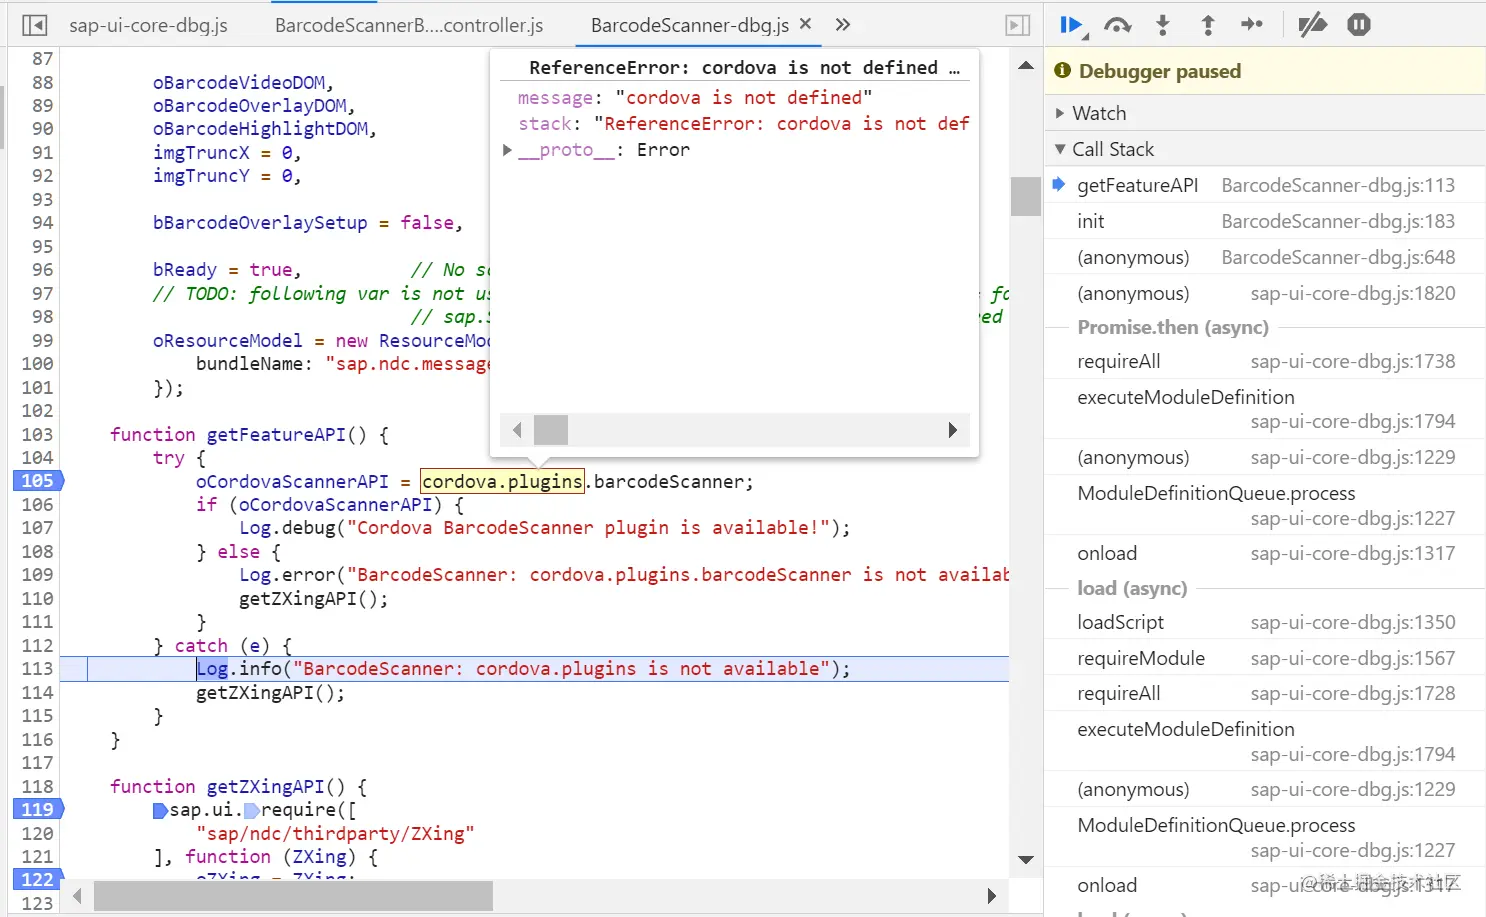Step into next function call
Screen dimensions: 1486x917
pyautogui.click(x=1163, y=25)
